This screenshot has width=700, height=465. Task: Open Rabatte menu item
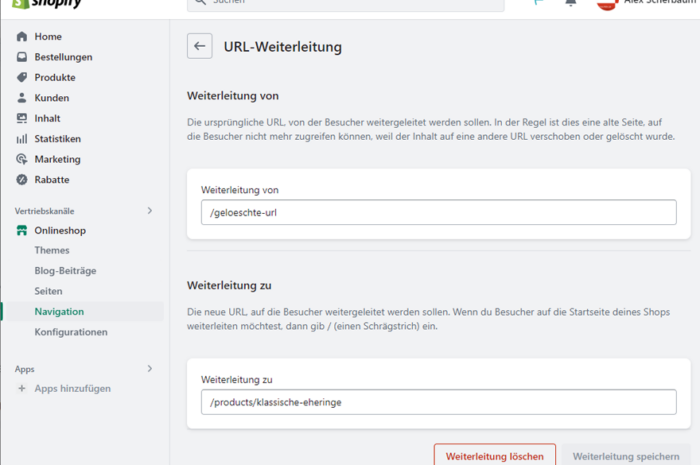pos(52,180)
